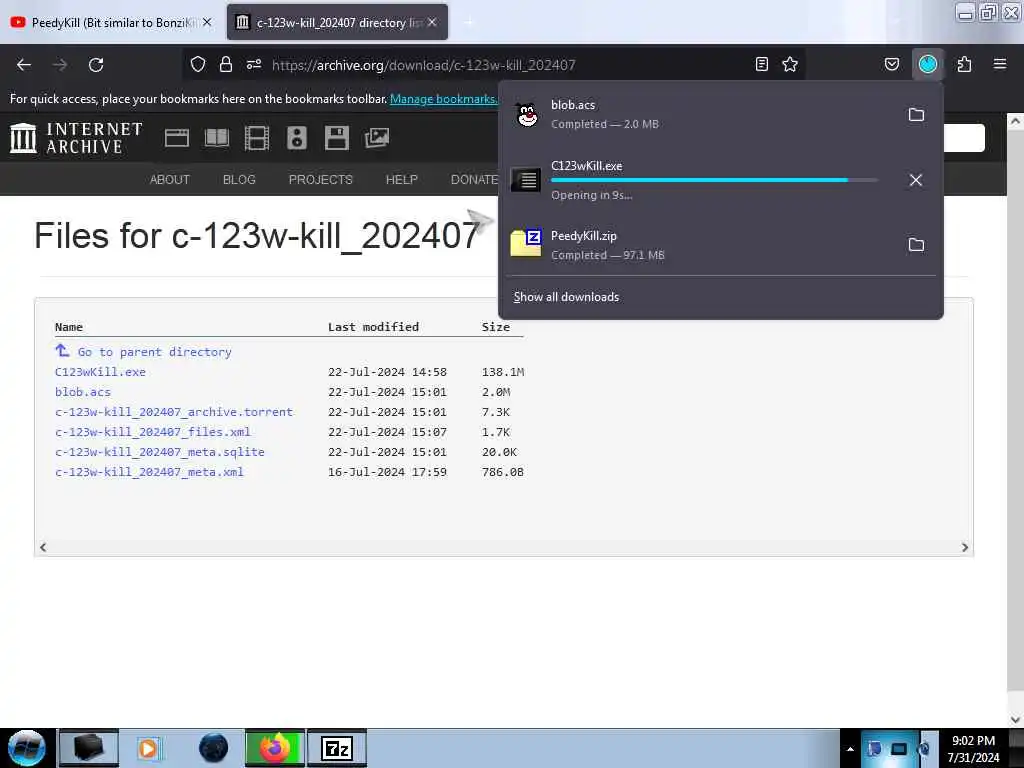Click the C123wKill.exe download progress bar
The width and height of the screenshot is (1024, 768).
(x=714, y=180)
